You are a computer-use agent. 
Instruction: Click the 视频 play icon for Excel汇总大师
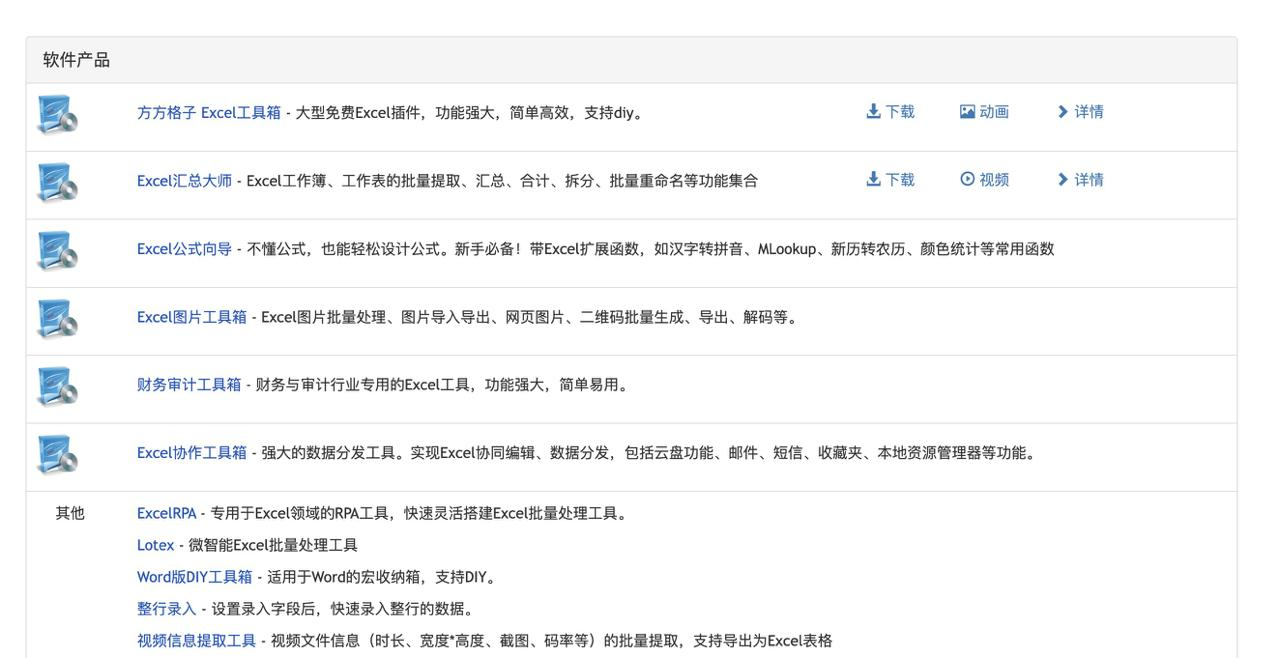pyautogui.click(x=965, y=180)
